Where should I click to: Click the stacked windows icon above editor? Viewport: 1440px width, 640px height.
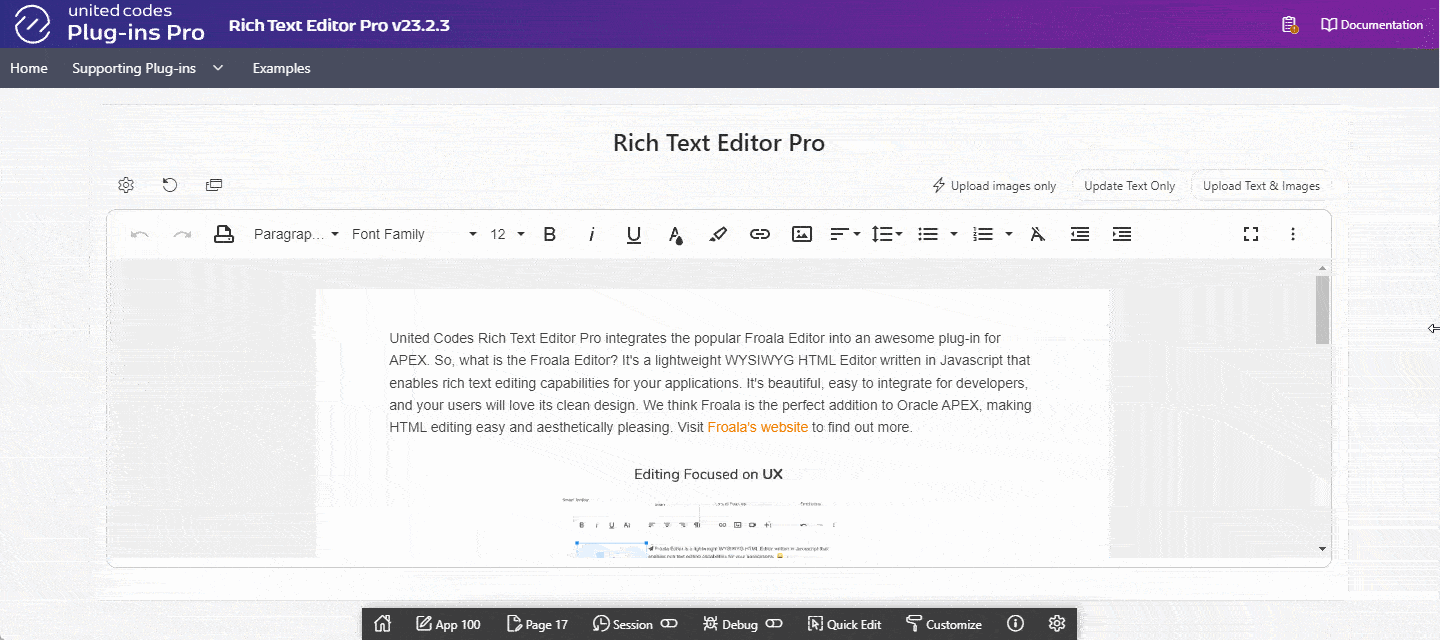point(214,185)
